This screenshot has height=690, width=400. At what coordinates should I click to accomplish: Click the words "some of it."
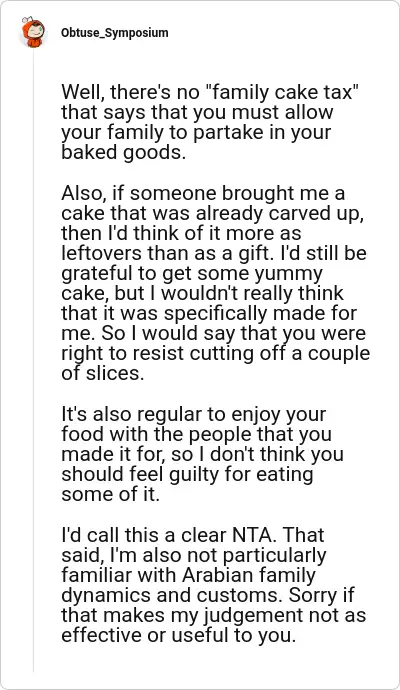[110, 495]
